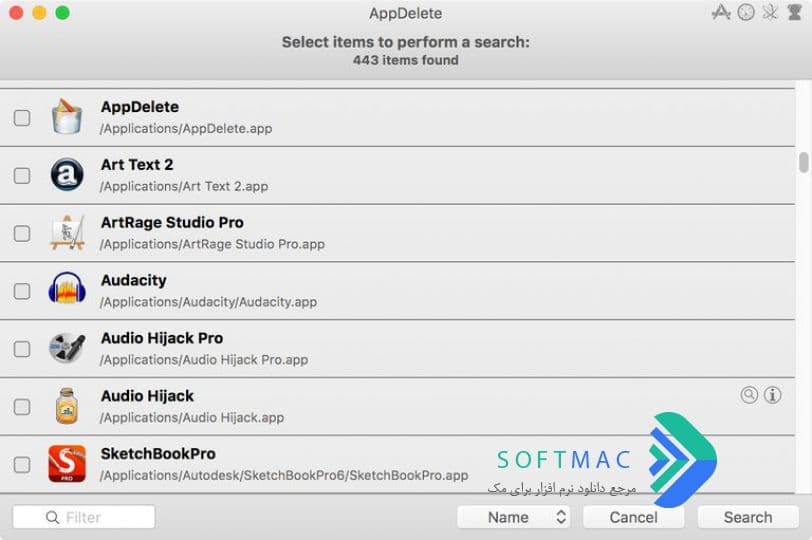Click the vertical scrollbar thumb
The image size is (812, 540).
click(803, 162)
